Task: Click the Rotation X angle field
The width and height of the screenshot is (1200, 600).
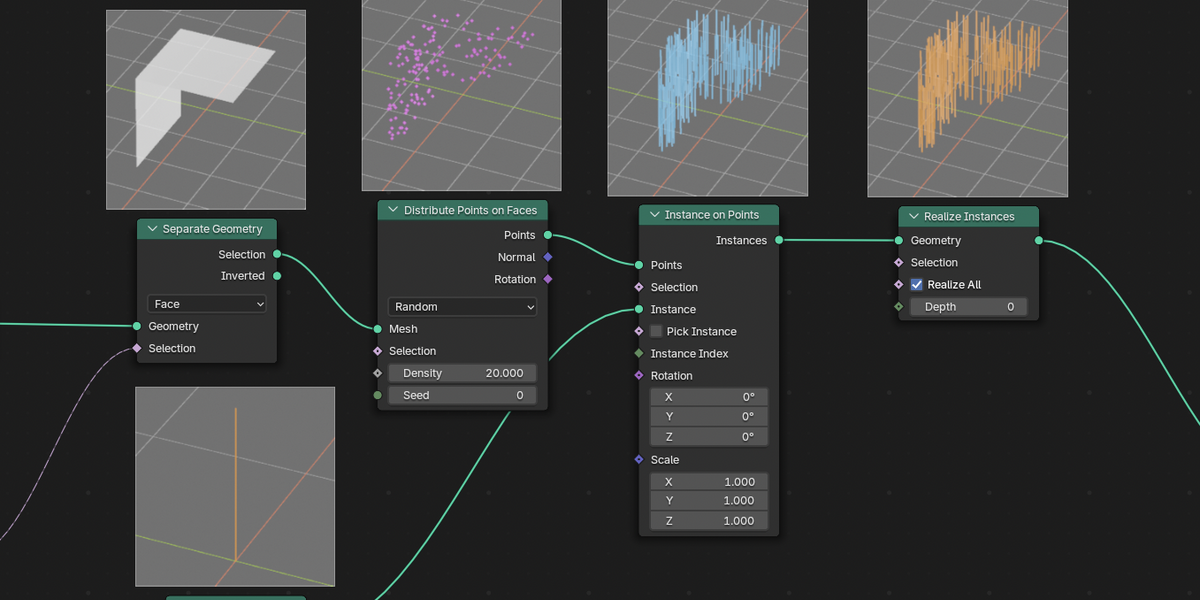Action: pos(709,397)
